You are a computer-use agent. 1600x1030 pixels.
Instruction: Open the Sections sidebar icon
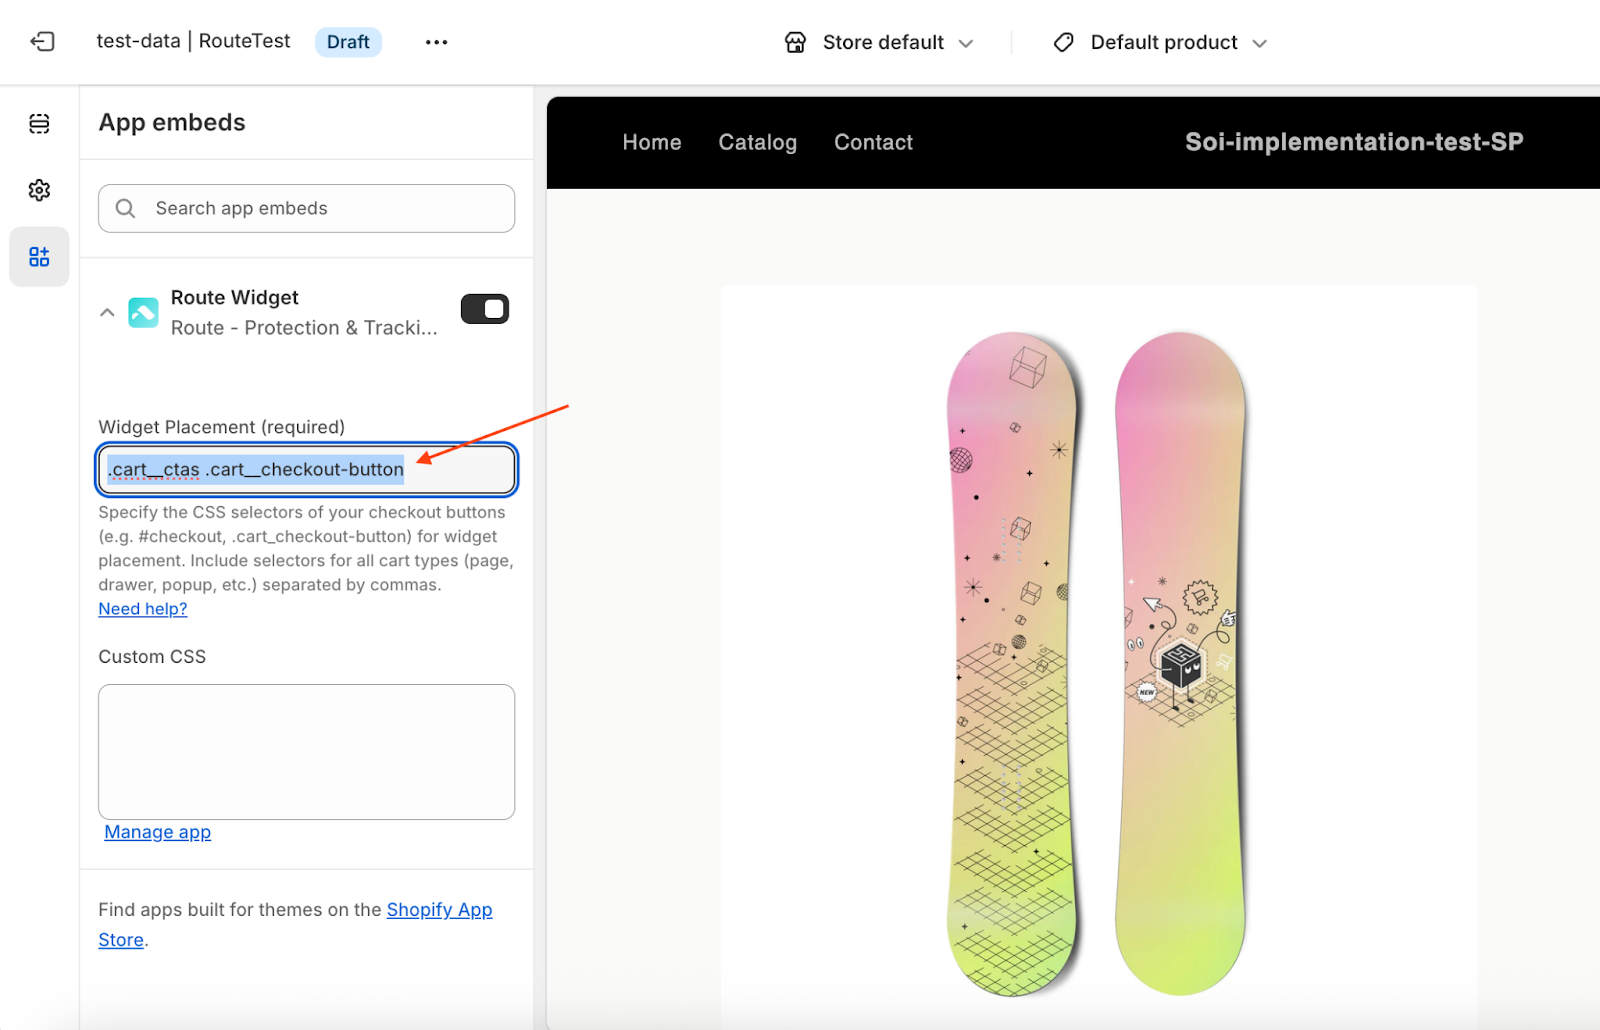pyautogui.click(x=39, y=124)
